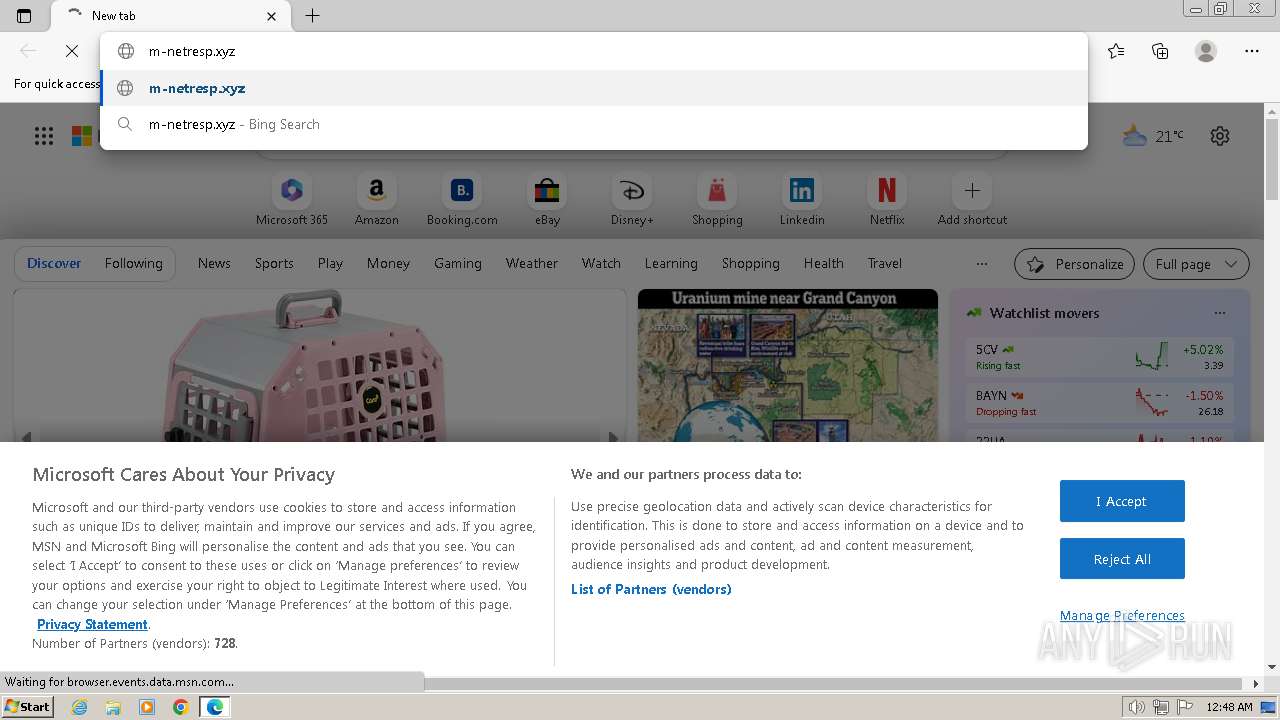Go back to previous page
1280x720 pixels.
tap(28, 51)
